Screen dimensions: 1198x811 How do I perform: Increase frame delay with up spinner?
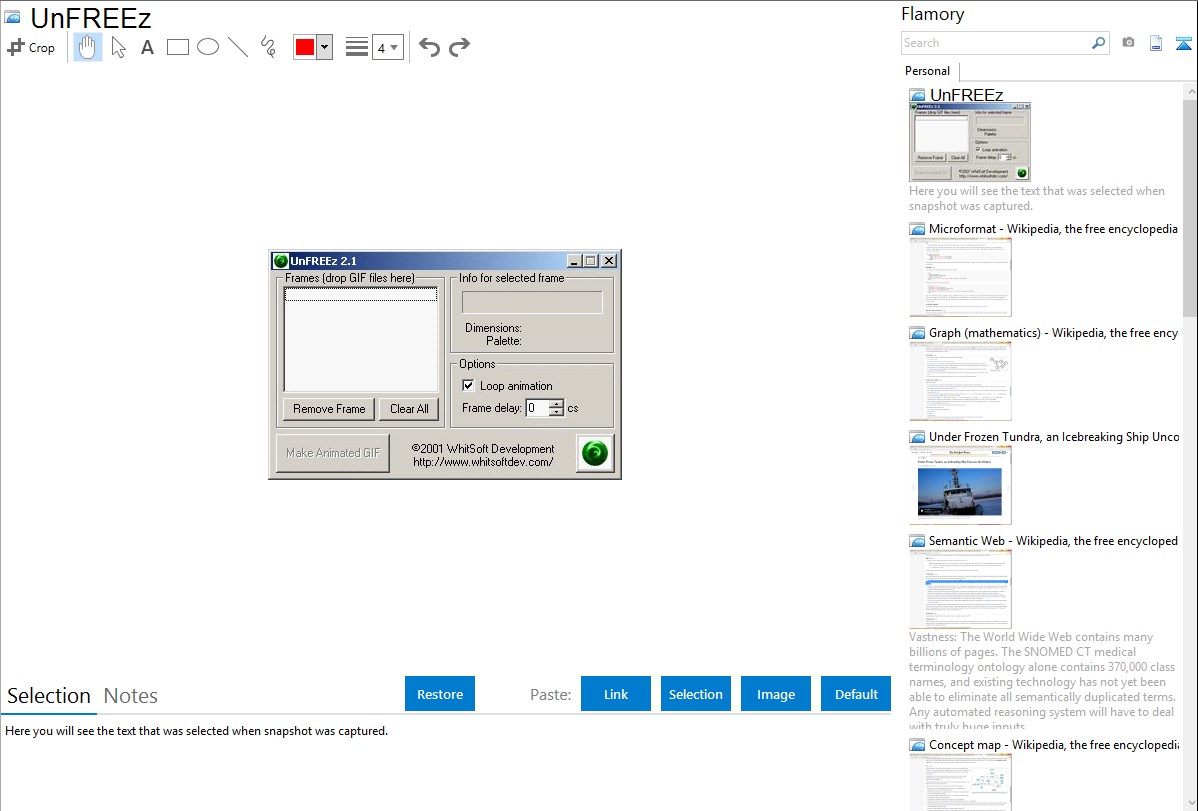pyautogui.click(x=556, y=404)
